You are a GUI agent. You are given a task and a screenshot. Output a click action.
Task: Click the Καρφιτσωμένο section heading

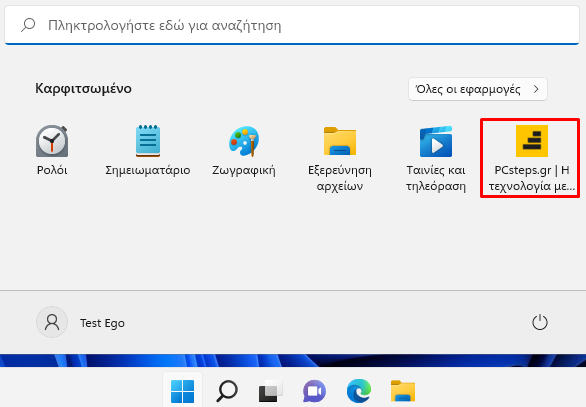coord(83,89)
